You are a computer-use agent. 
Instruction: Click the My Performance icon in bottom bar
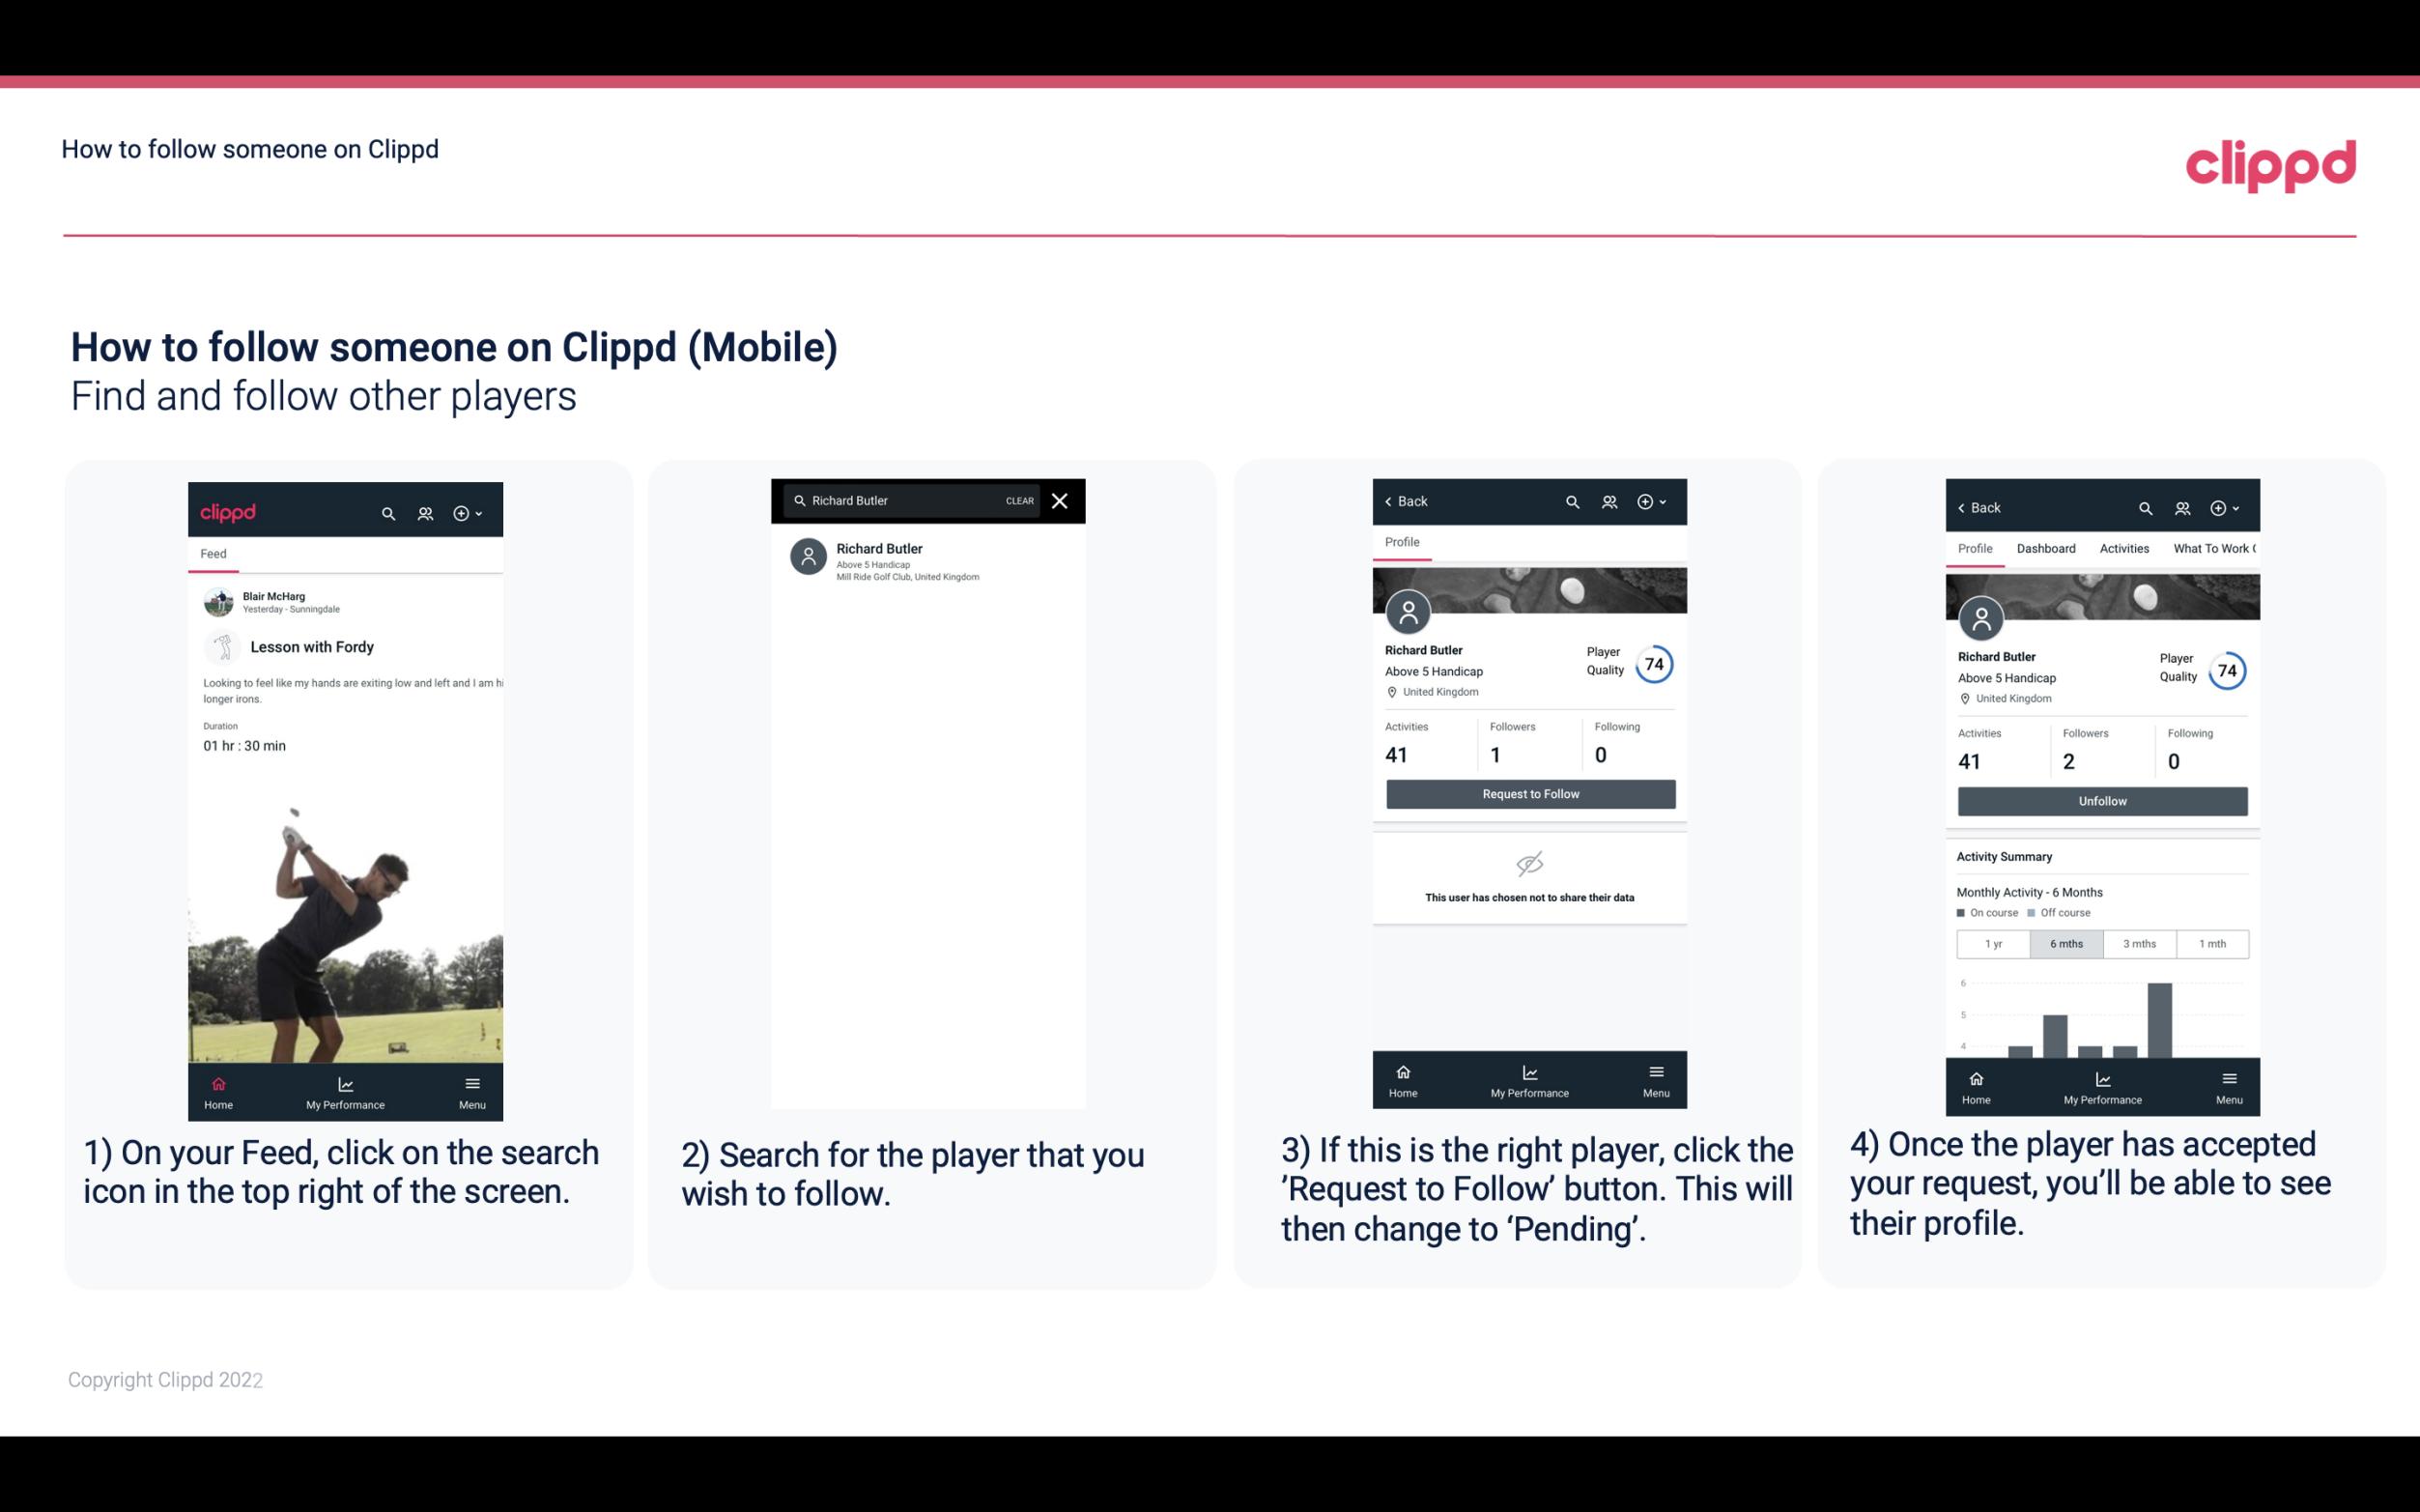345,1082
